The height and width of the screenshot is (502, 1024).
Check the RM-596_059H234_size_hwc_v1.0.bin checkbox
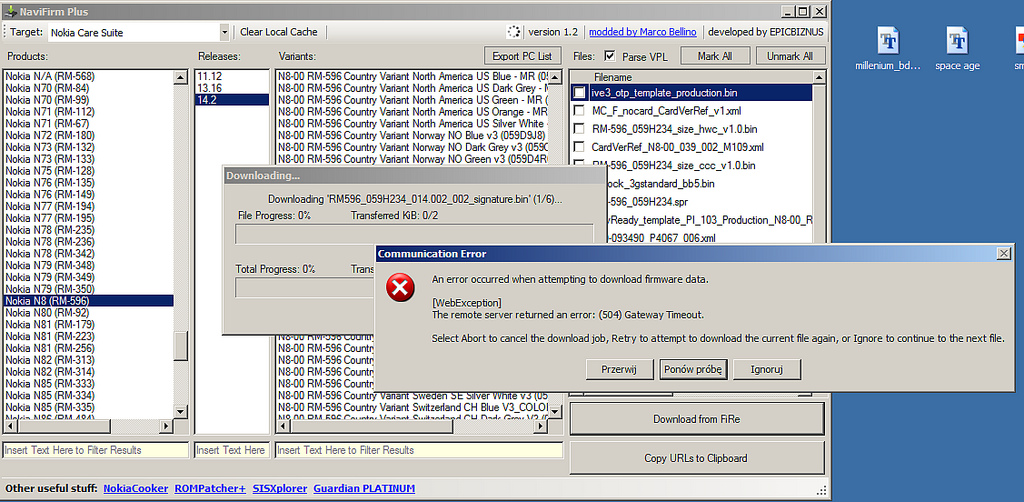[x=579, y=129]
